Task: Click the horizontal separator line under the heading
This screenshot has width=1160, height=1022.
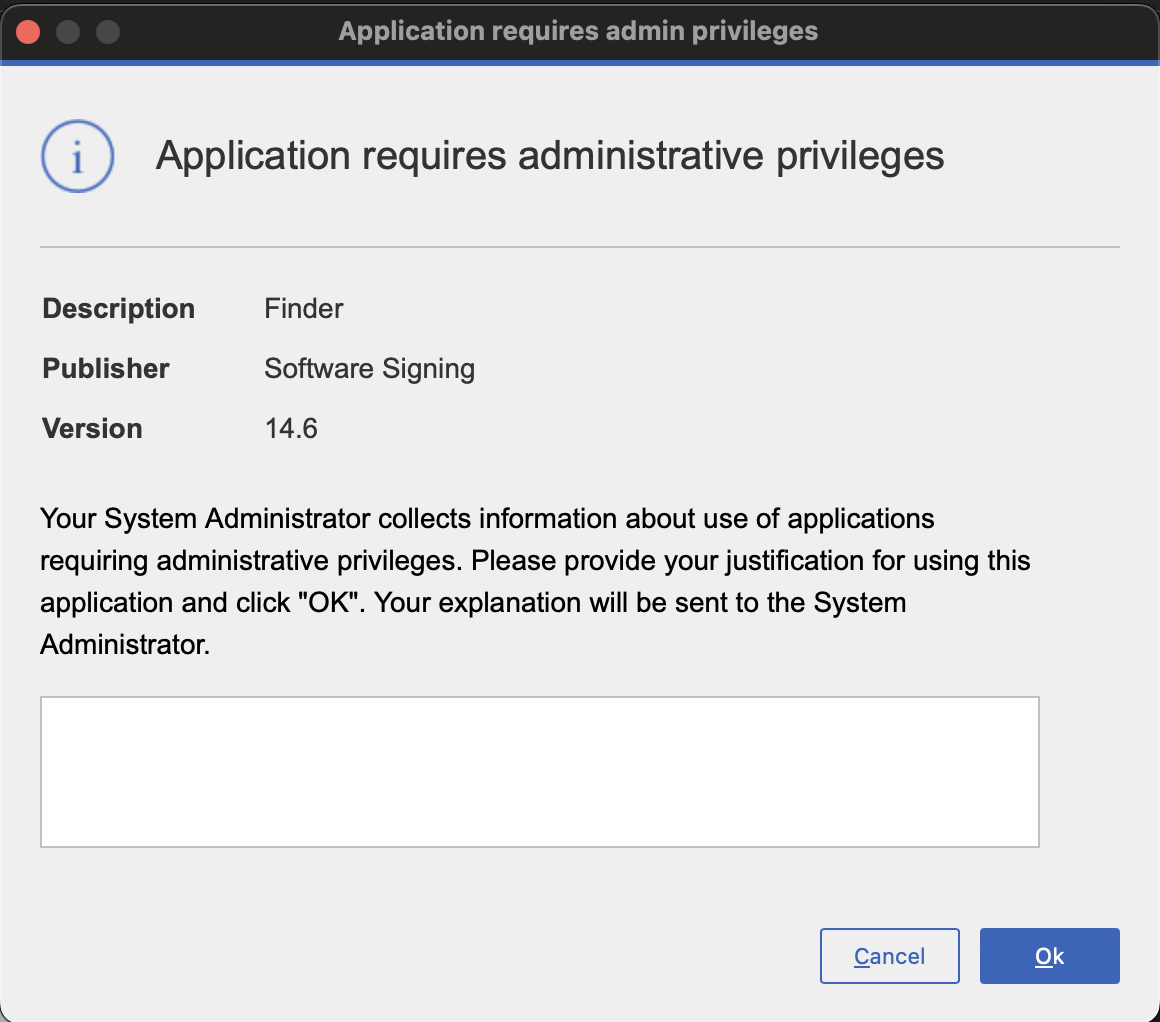Action: click(x=580, y=244)
